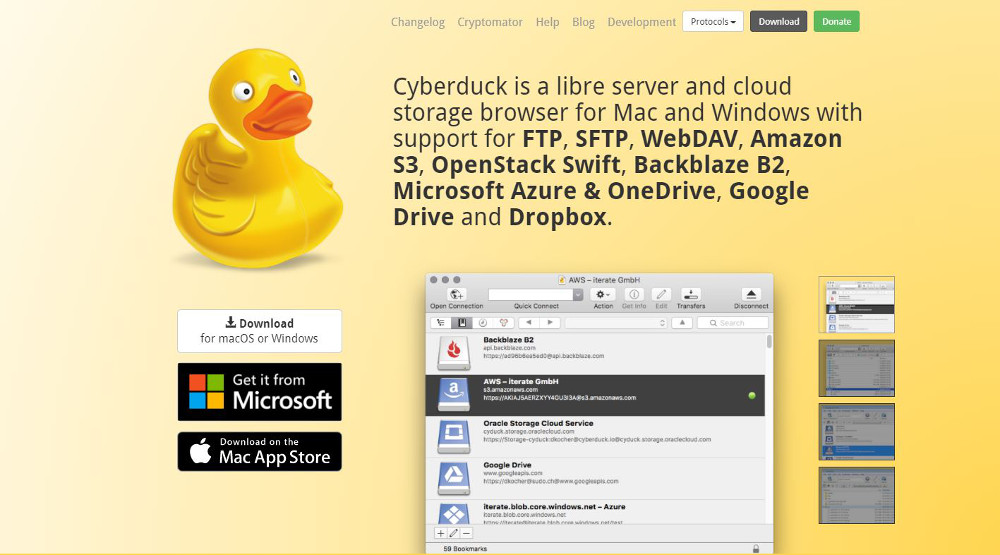This screenshot has width=1000, height=555.
Task: Click the "cyduck.storage.oraclecloud.com" hostname text
Action: [529, 431]
